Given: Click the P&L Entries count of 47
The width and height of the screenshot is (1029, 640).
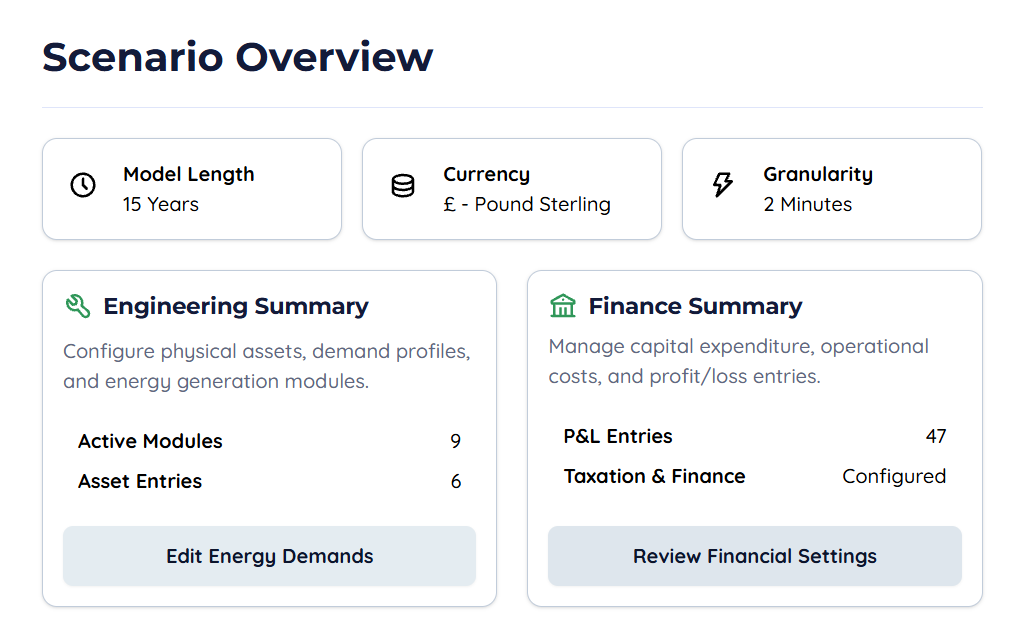Looking at the screenshot, I should point(936,436).
